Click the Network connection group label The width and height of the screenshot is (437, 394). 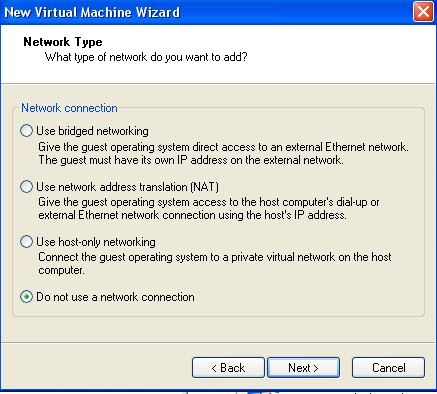point(69,108)
